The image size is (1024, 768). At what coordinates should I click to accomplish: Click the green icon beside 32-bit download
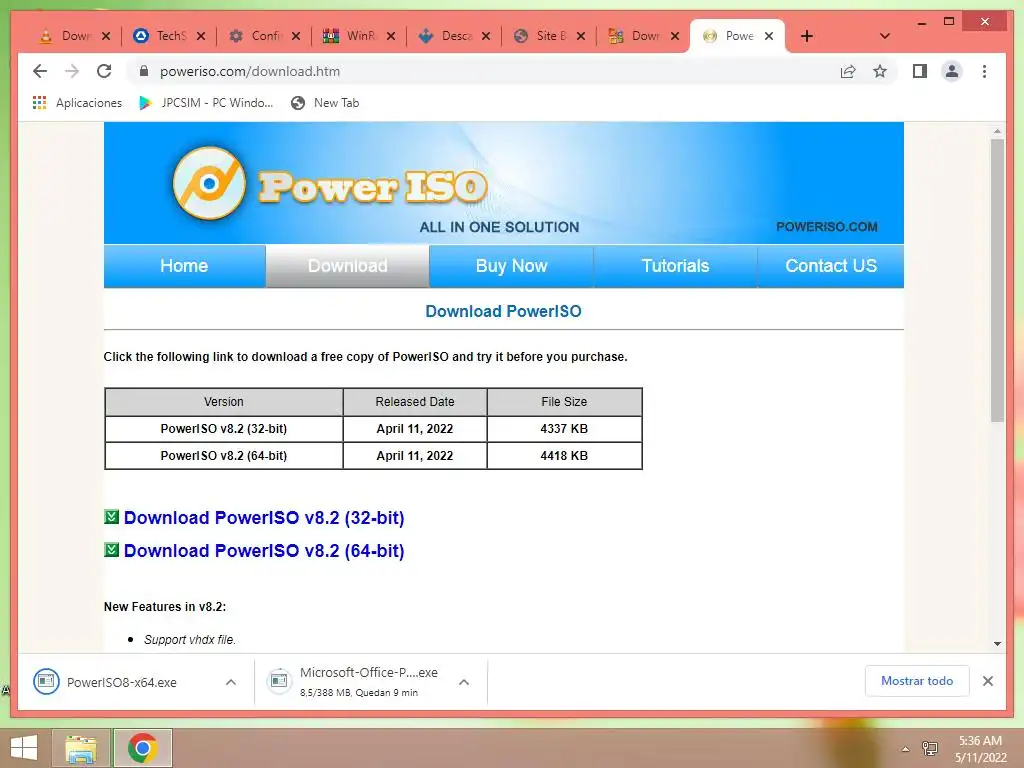(112, 517)
